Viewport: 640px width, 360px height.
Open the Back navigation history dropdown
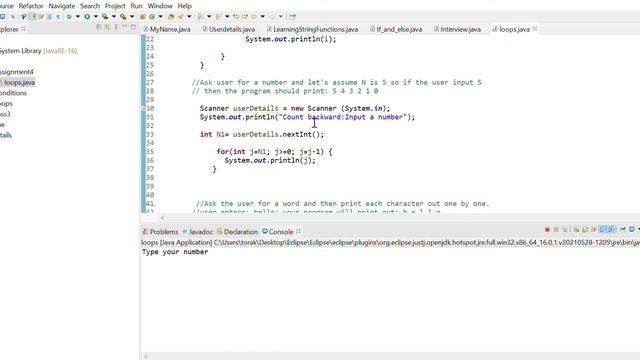tap(262, 17)
